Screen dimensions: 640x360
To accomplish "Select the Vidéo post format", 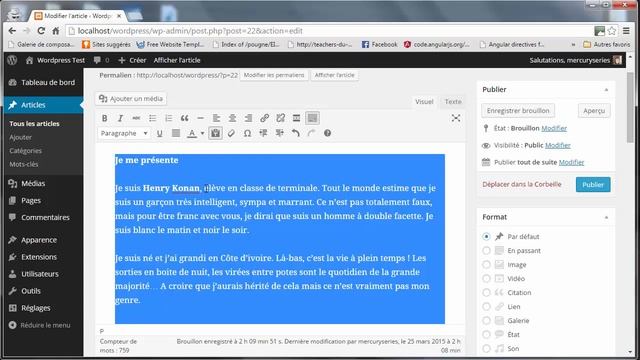I will point(486,278).
